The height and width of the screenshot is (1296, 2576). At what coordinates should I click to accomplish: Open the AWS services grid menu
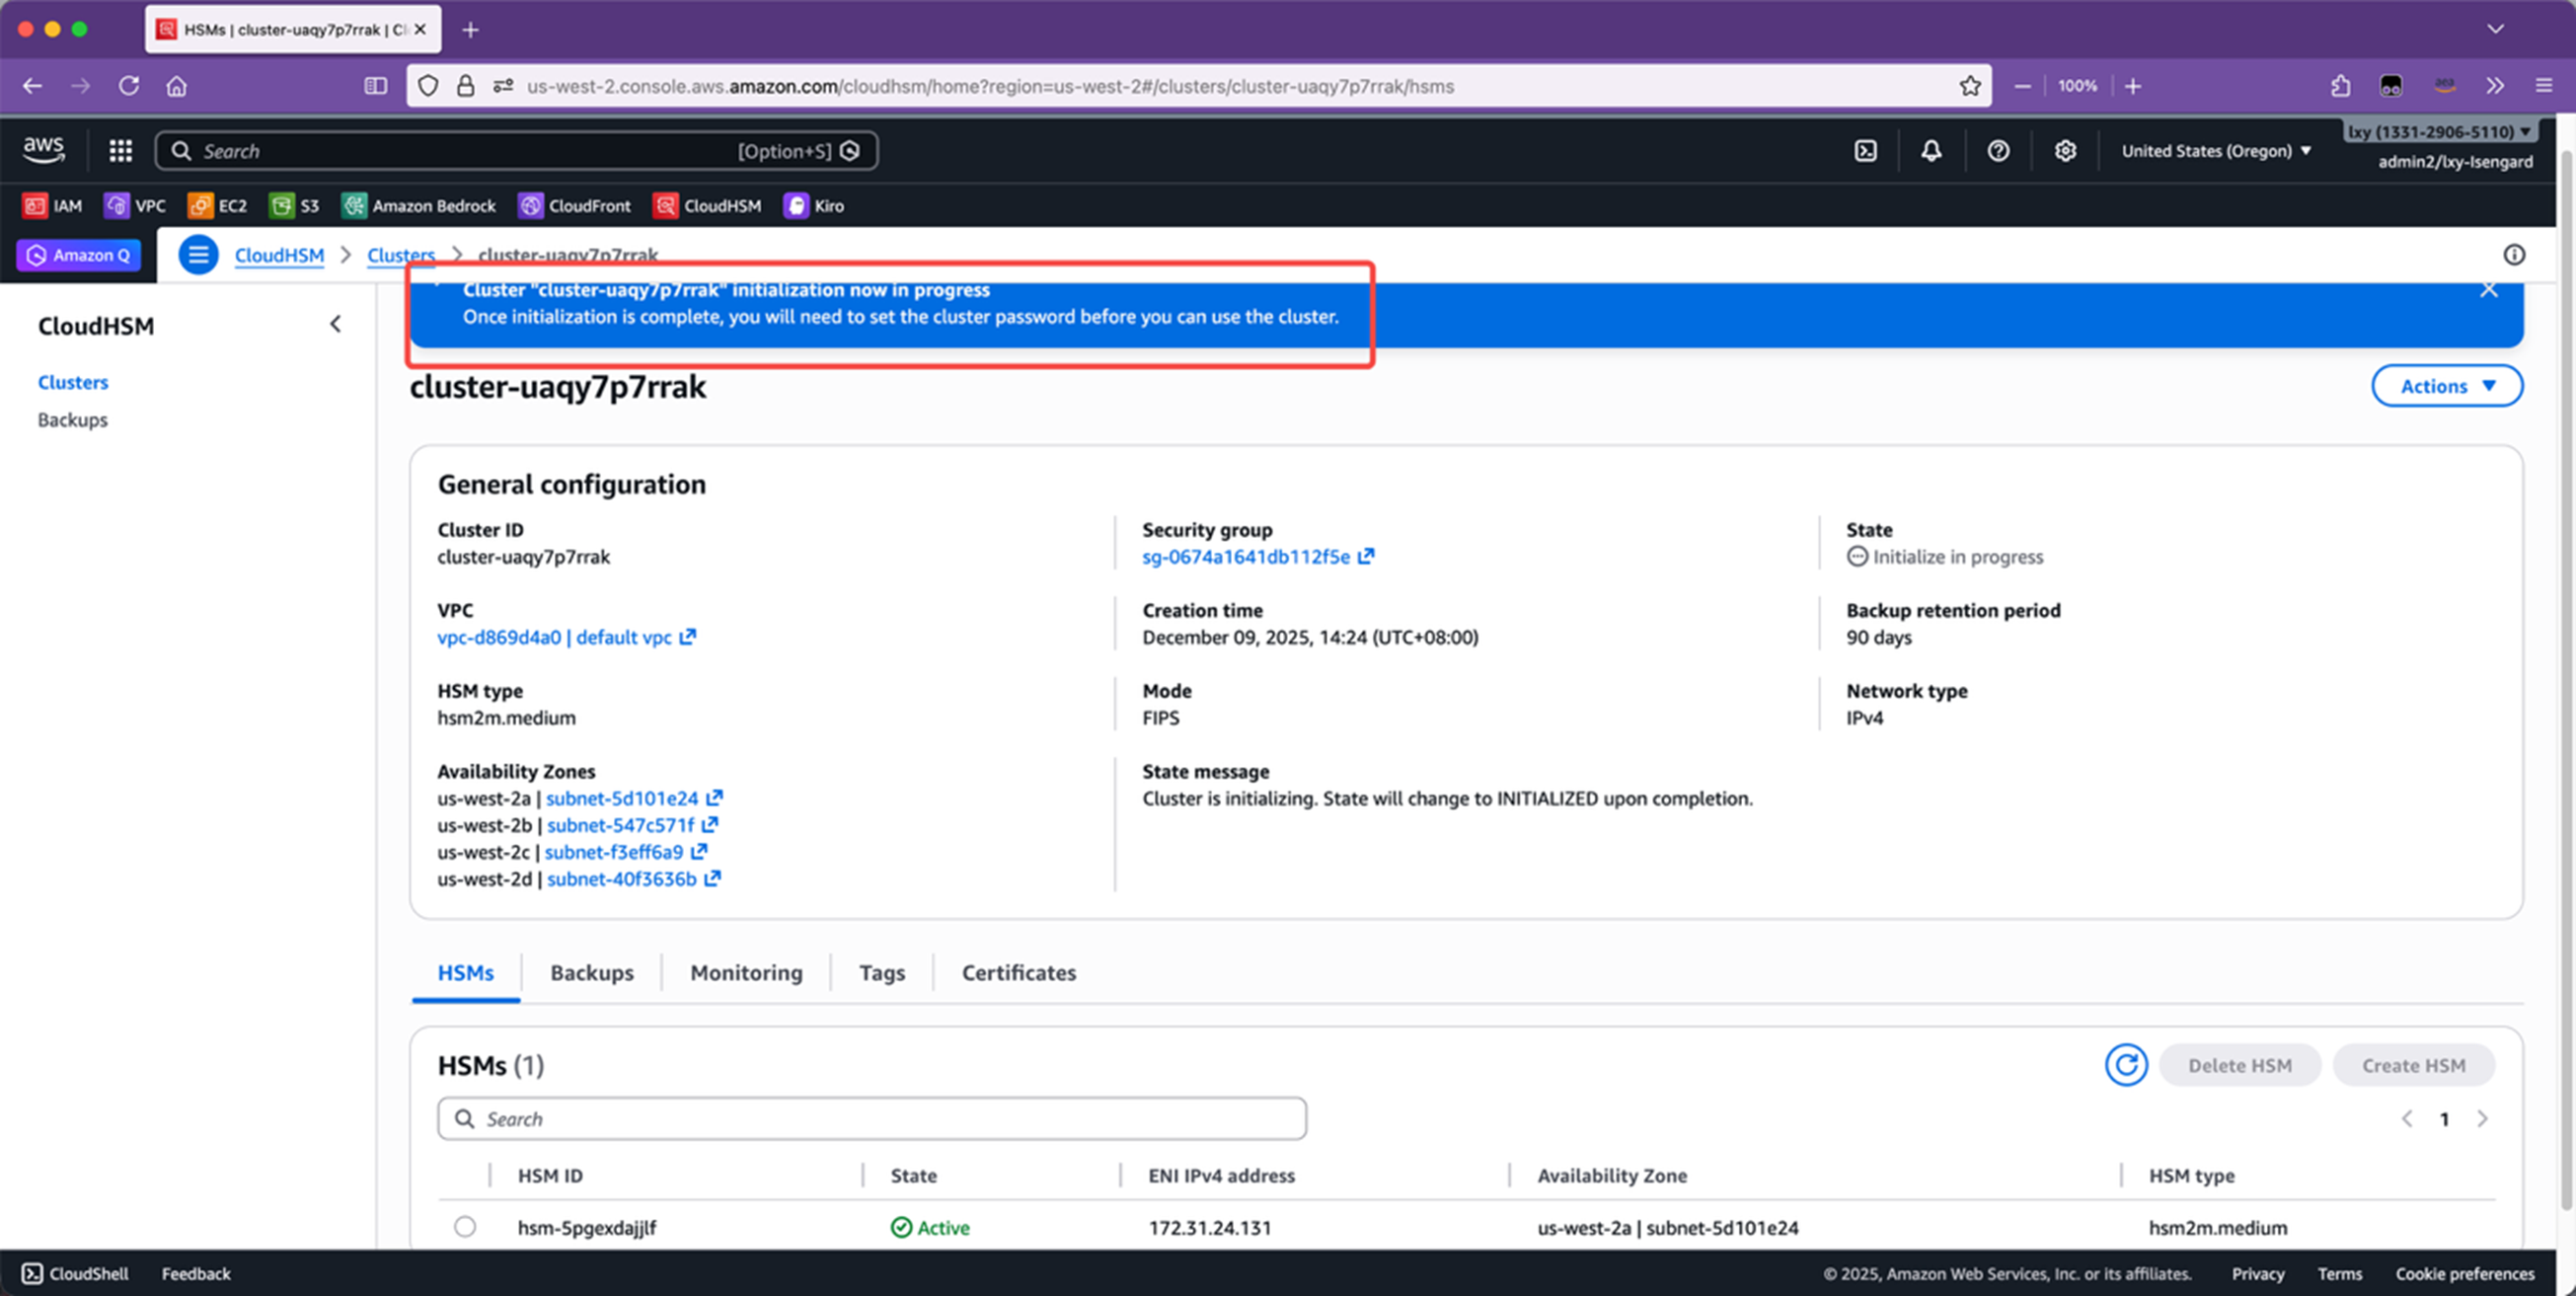(x=120, y=151)
